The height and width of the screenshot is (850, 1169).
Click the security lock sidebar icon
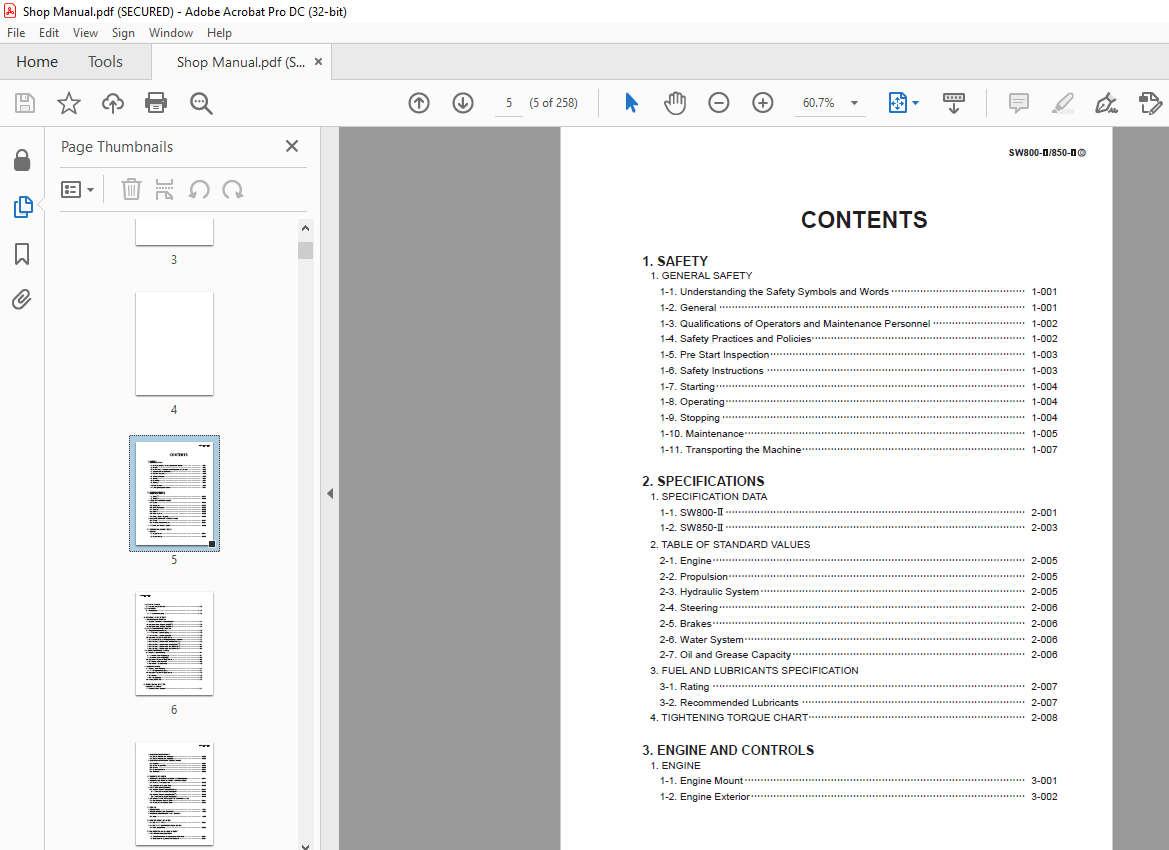click(x=22, y=160)
